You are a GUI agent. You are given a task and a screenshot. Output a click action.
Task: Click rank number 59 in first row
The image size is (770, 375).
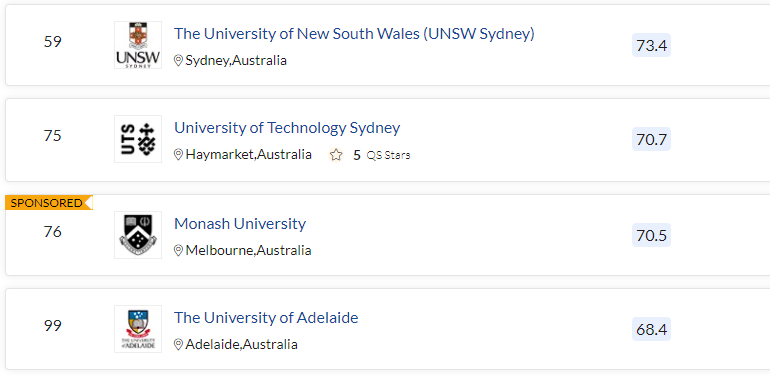pos(53,42)
